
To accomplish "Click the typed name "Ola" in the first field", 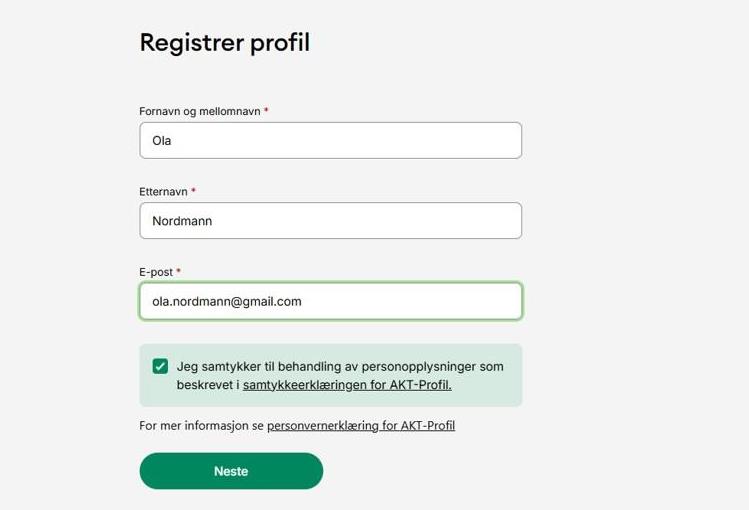I will point(162,141).
